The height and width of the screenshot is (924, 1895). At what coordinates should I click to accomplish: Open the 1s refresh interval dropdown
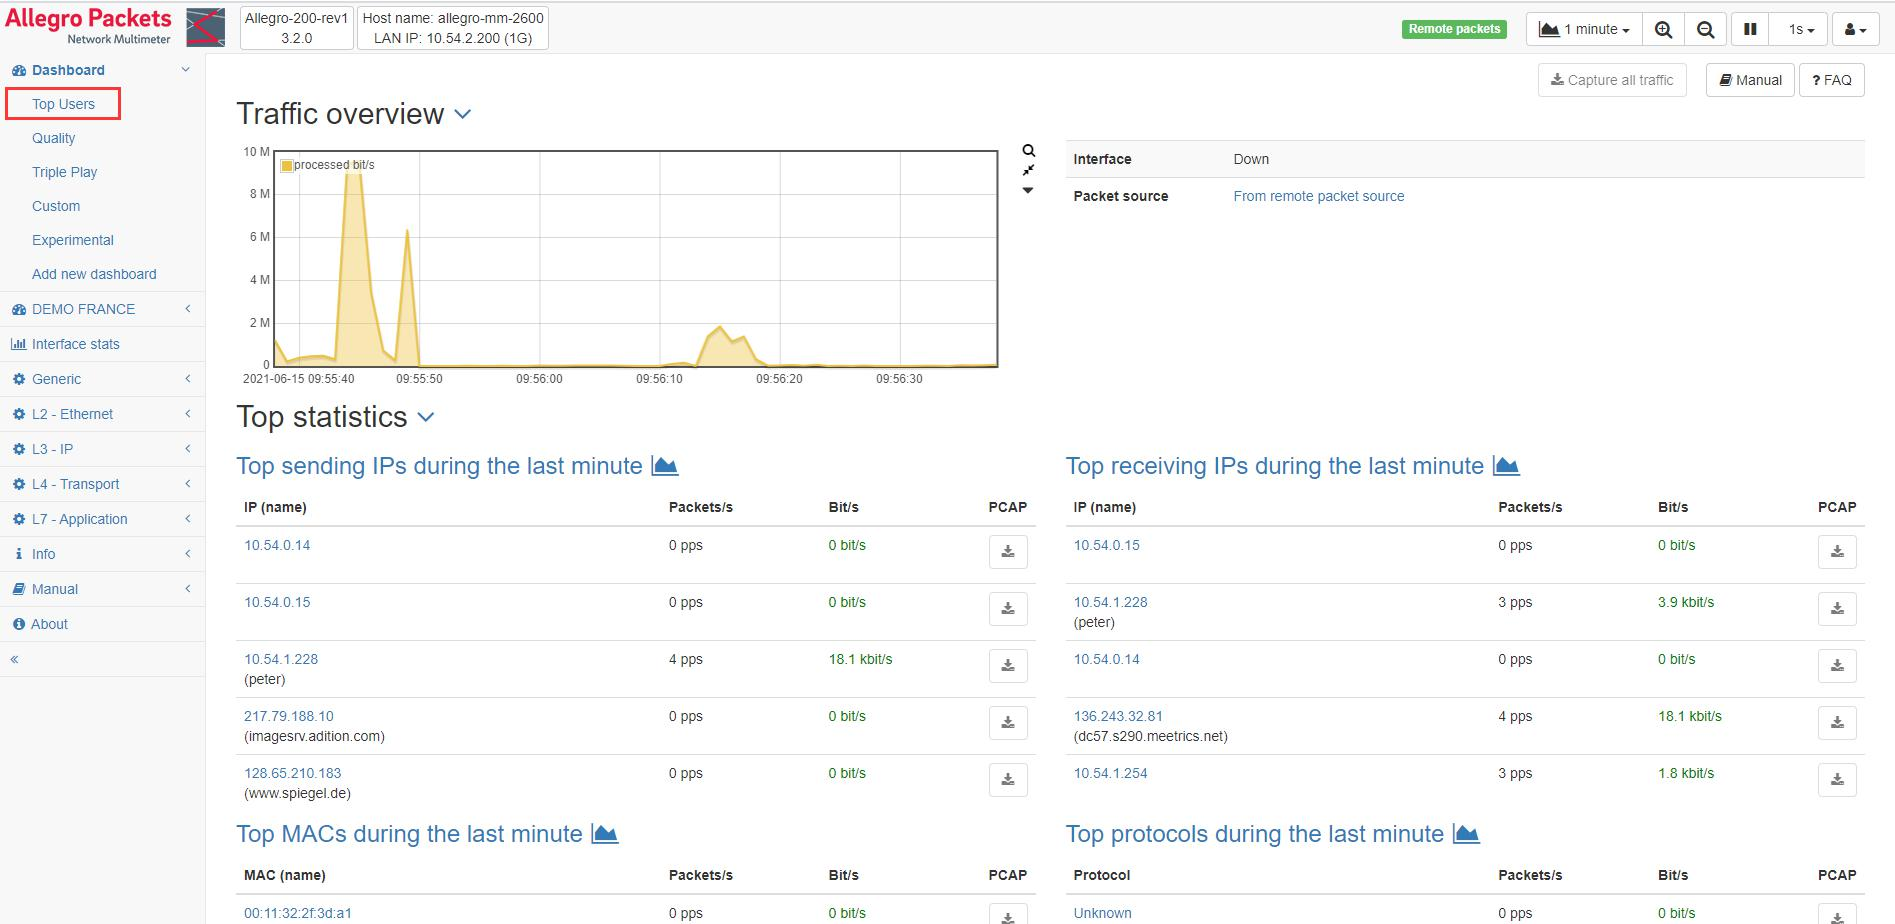pos(1800,30)
